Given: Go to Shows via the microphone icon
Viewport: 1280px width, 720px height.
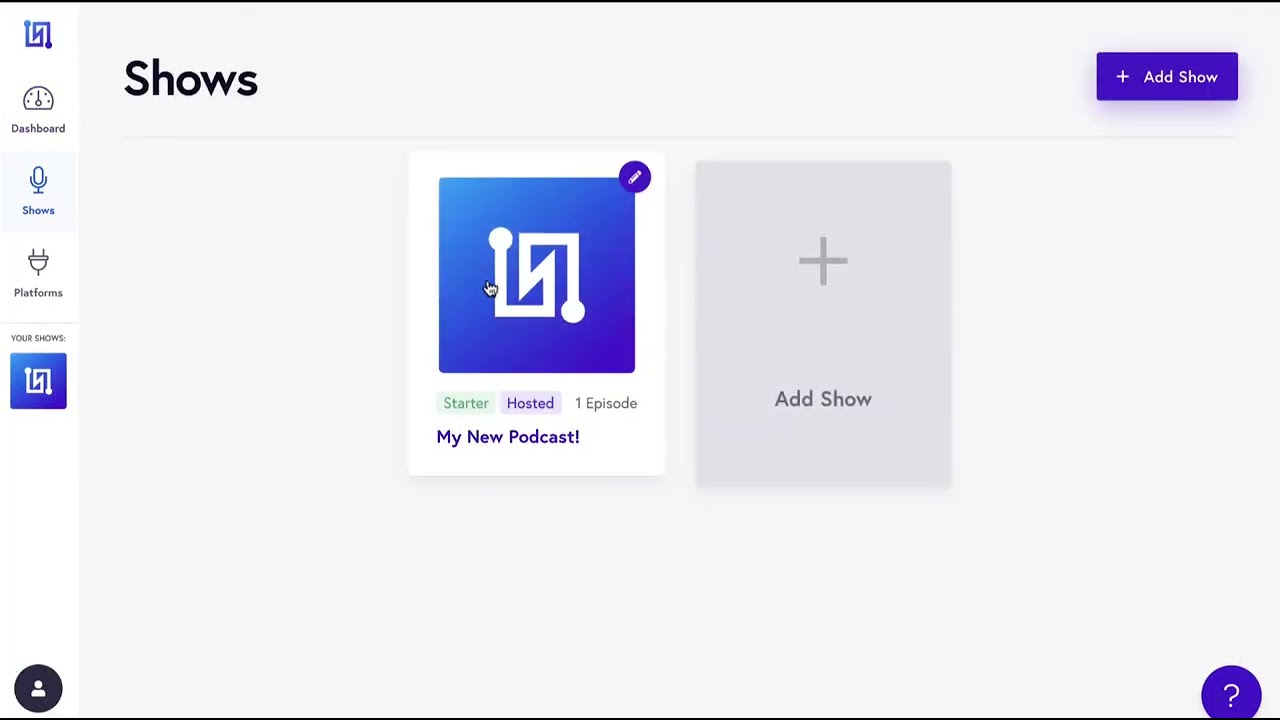Looking at the screenshot, I should pos(38,181).
